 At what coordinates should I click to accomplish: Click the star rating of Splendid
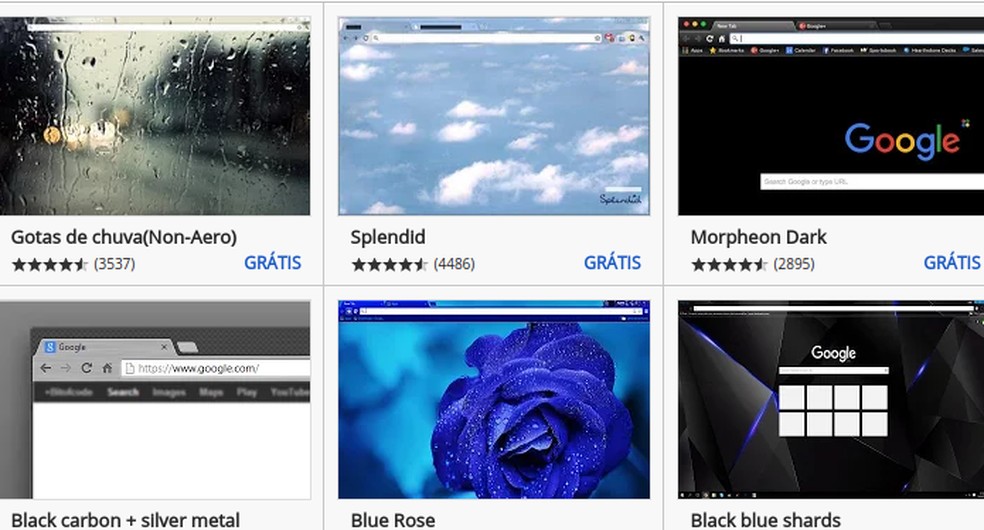tap(390, 264)
